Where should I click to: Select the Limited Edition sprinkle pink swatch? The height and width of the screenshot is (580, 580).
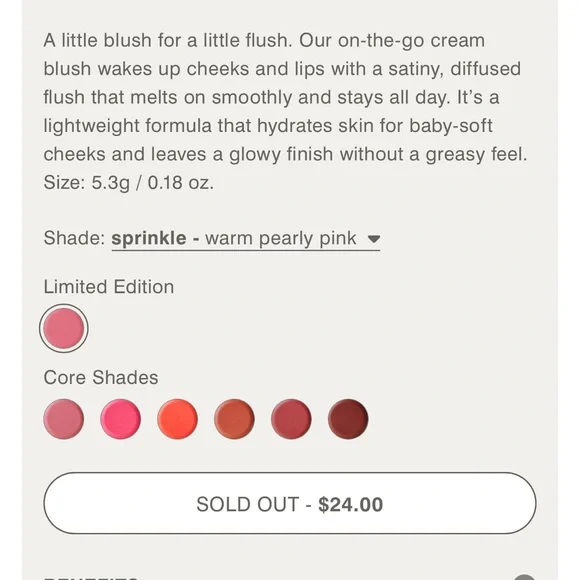[x=64, y=328]
